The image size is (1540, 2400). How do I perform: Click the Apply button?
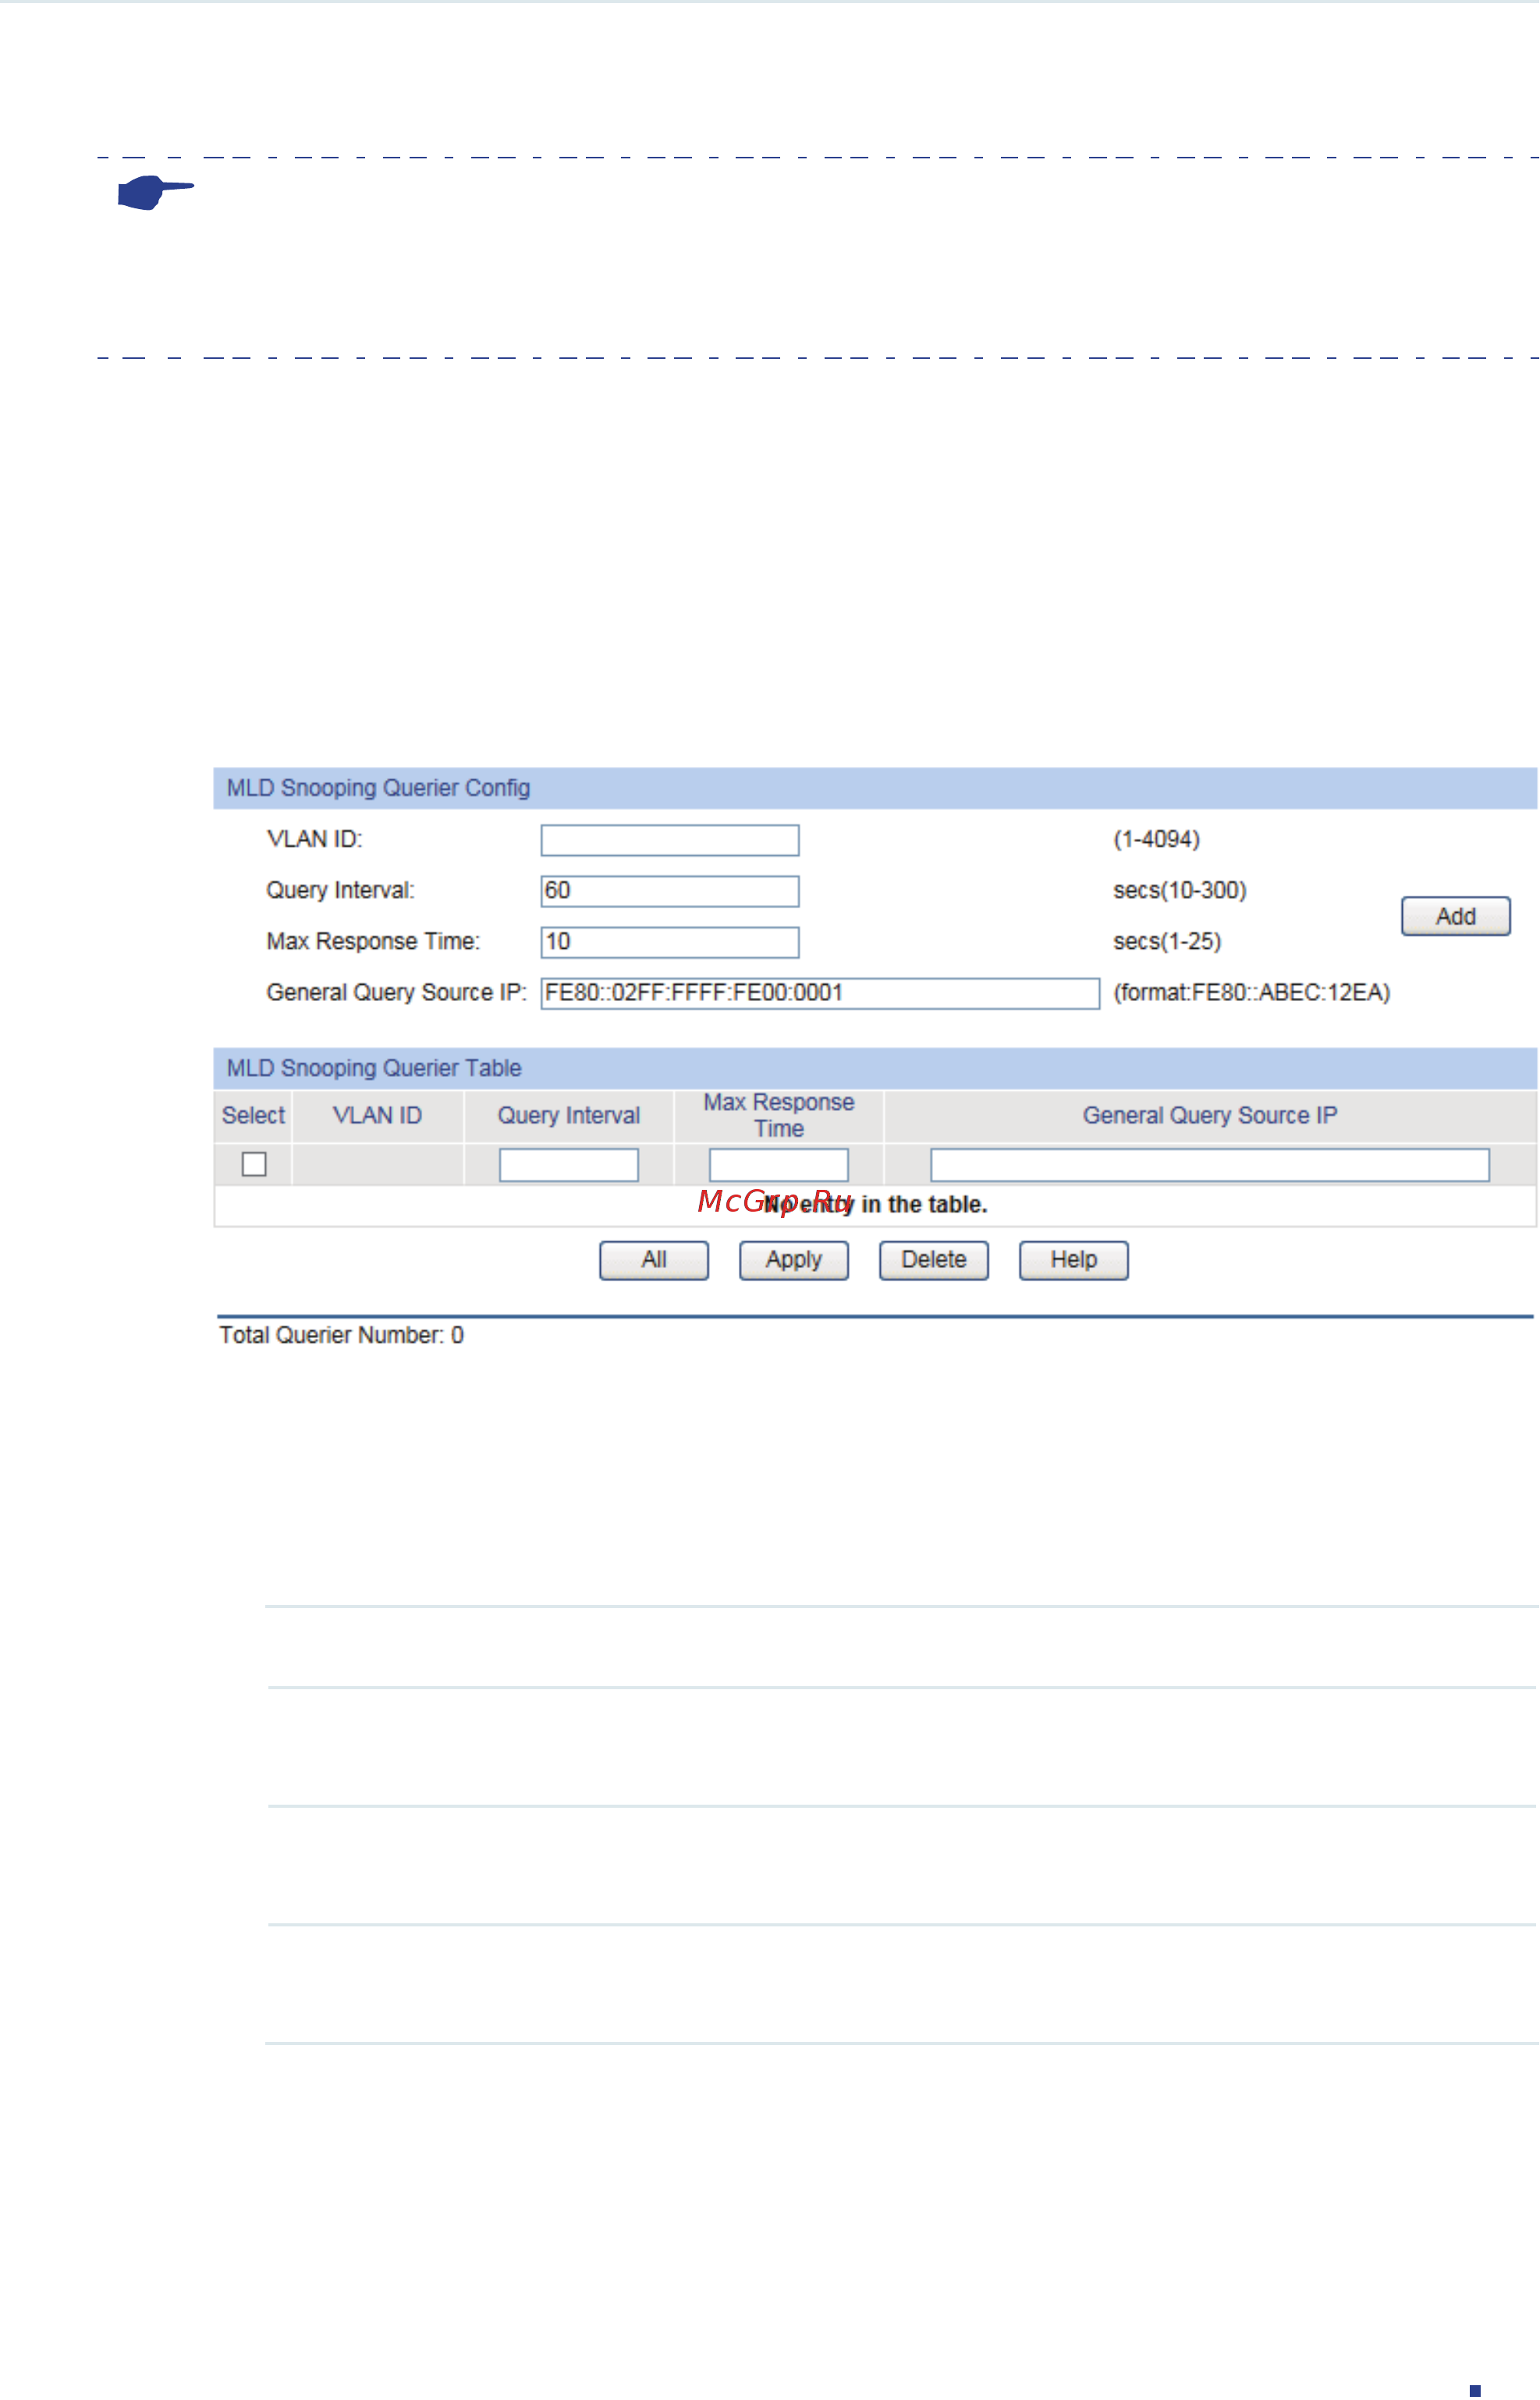794,1260
